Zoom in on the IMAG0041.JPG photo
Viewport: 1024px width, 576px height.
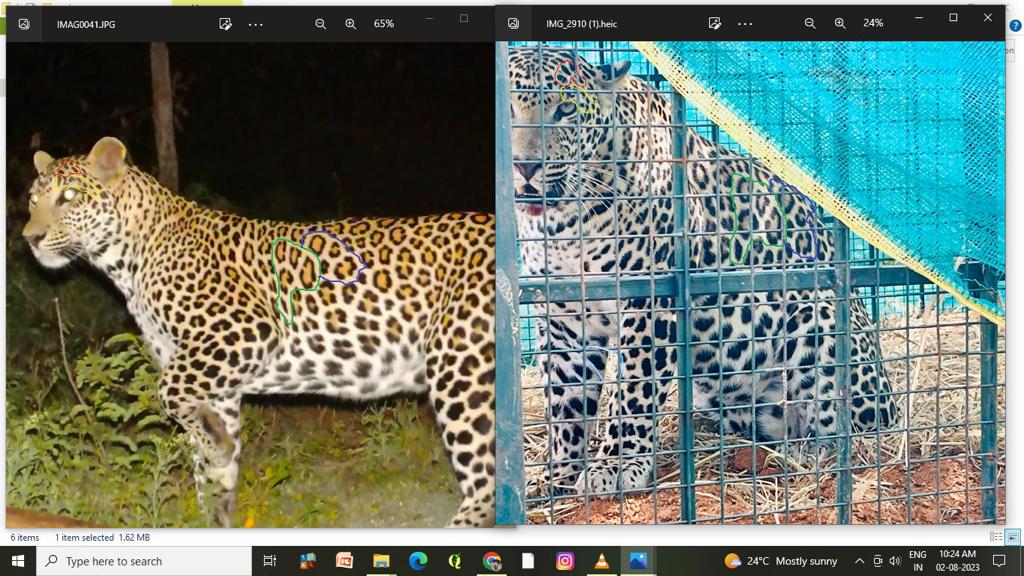[351, 24]
